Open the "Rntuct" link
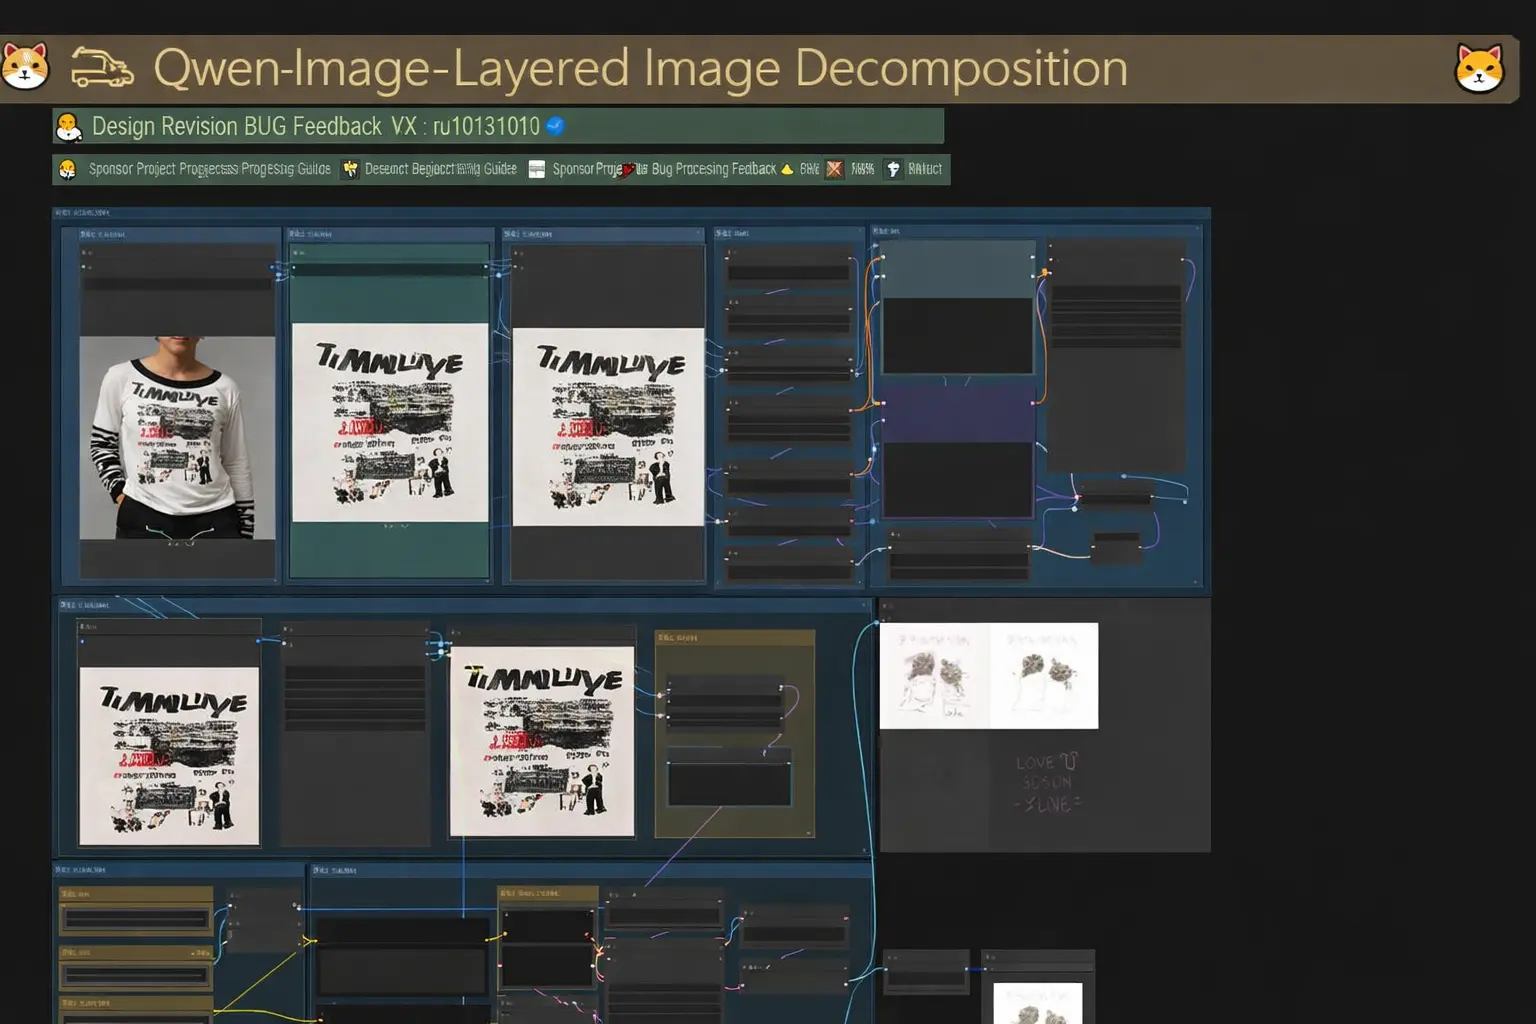This screenshot has height=1024, width=1536. [x=925, y=169]
